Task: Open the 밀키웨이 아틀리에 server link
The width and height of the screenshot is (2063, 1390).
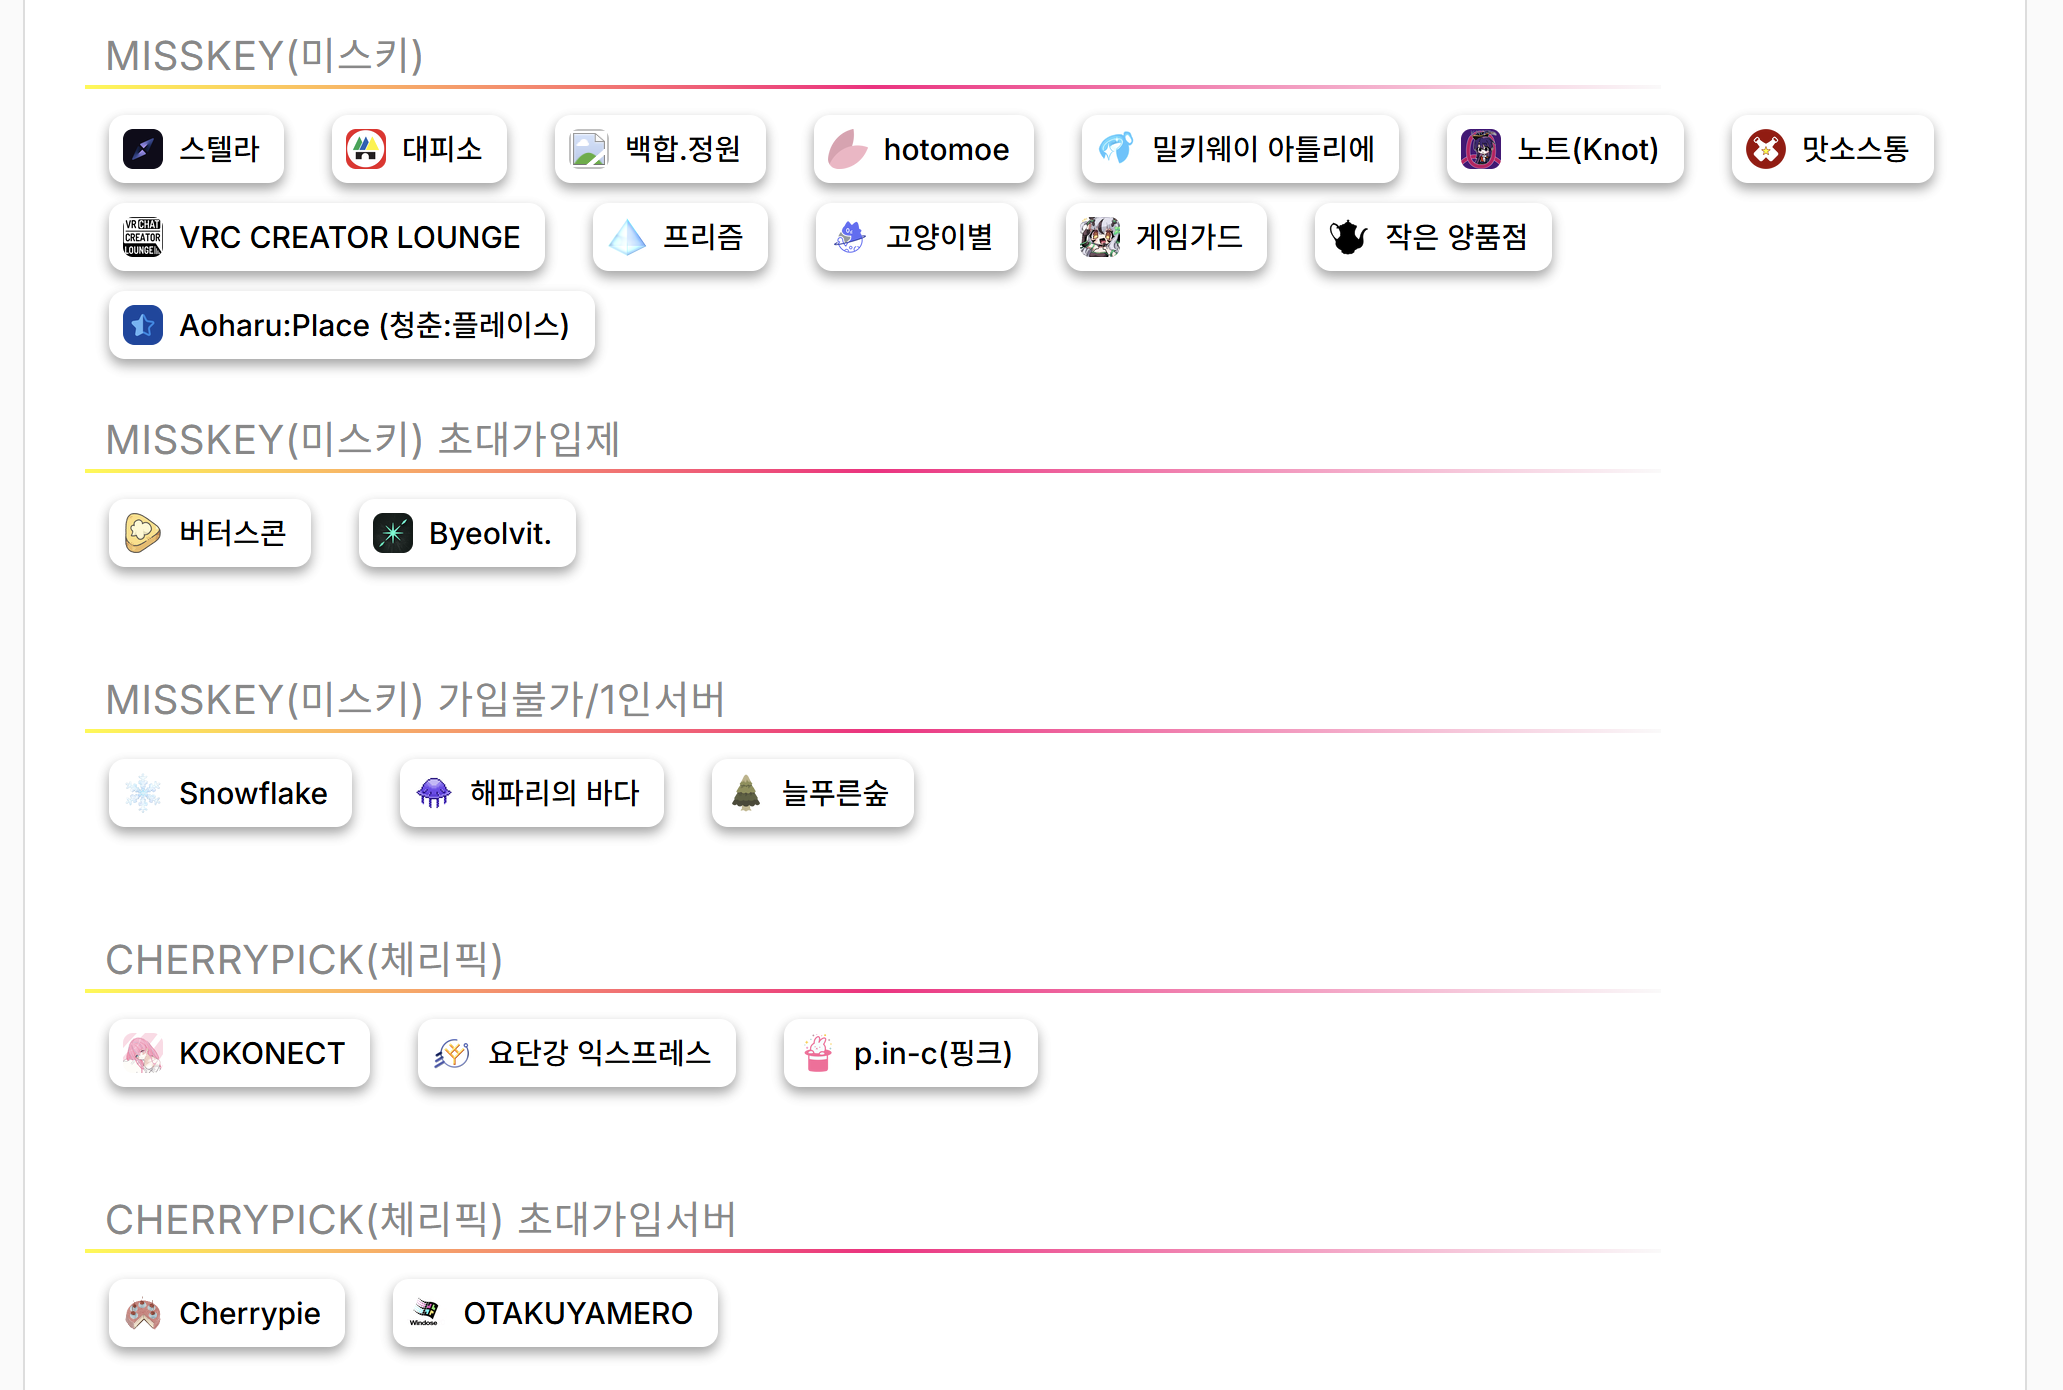Action: pos(1239,149)
